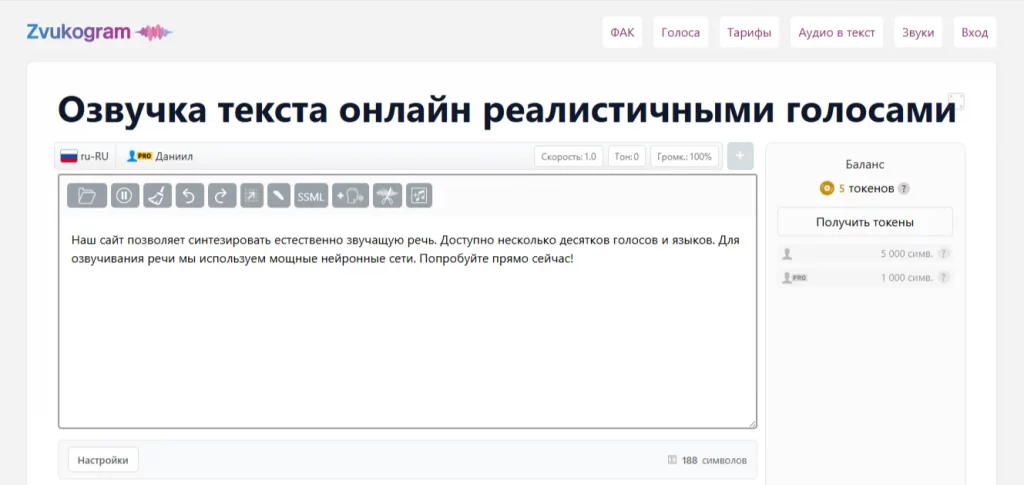Click the expand icon beside the heading
This screenshot has width=1024, height=485.
click(956, 101)
